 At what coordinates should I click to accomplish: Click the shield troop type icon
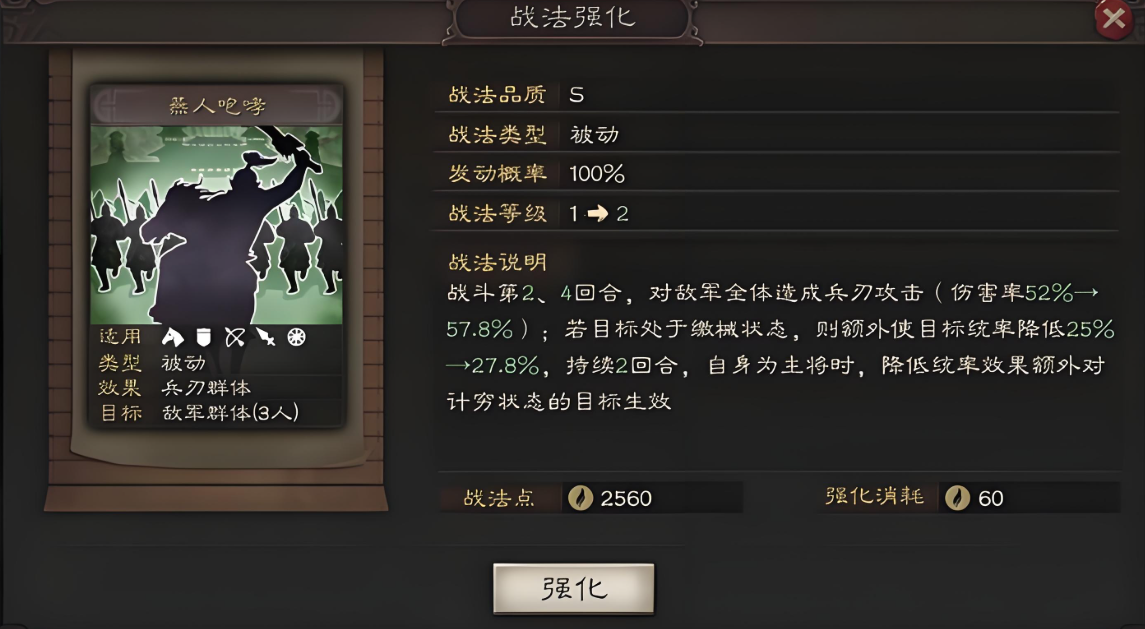click(204, 337)
